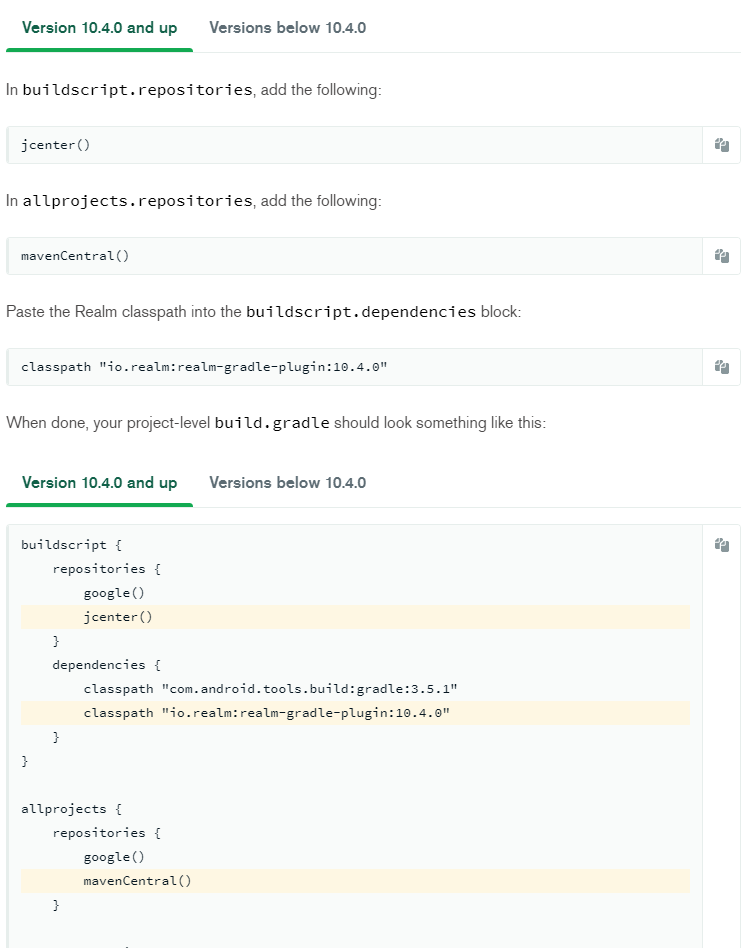Viewport: 753px width, 948px height.
Task: Click the 'allprojects.repositories' inline code text
Action: coord(137,201)
